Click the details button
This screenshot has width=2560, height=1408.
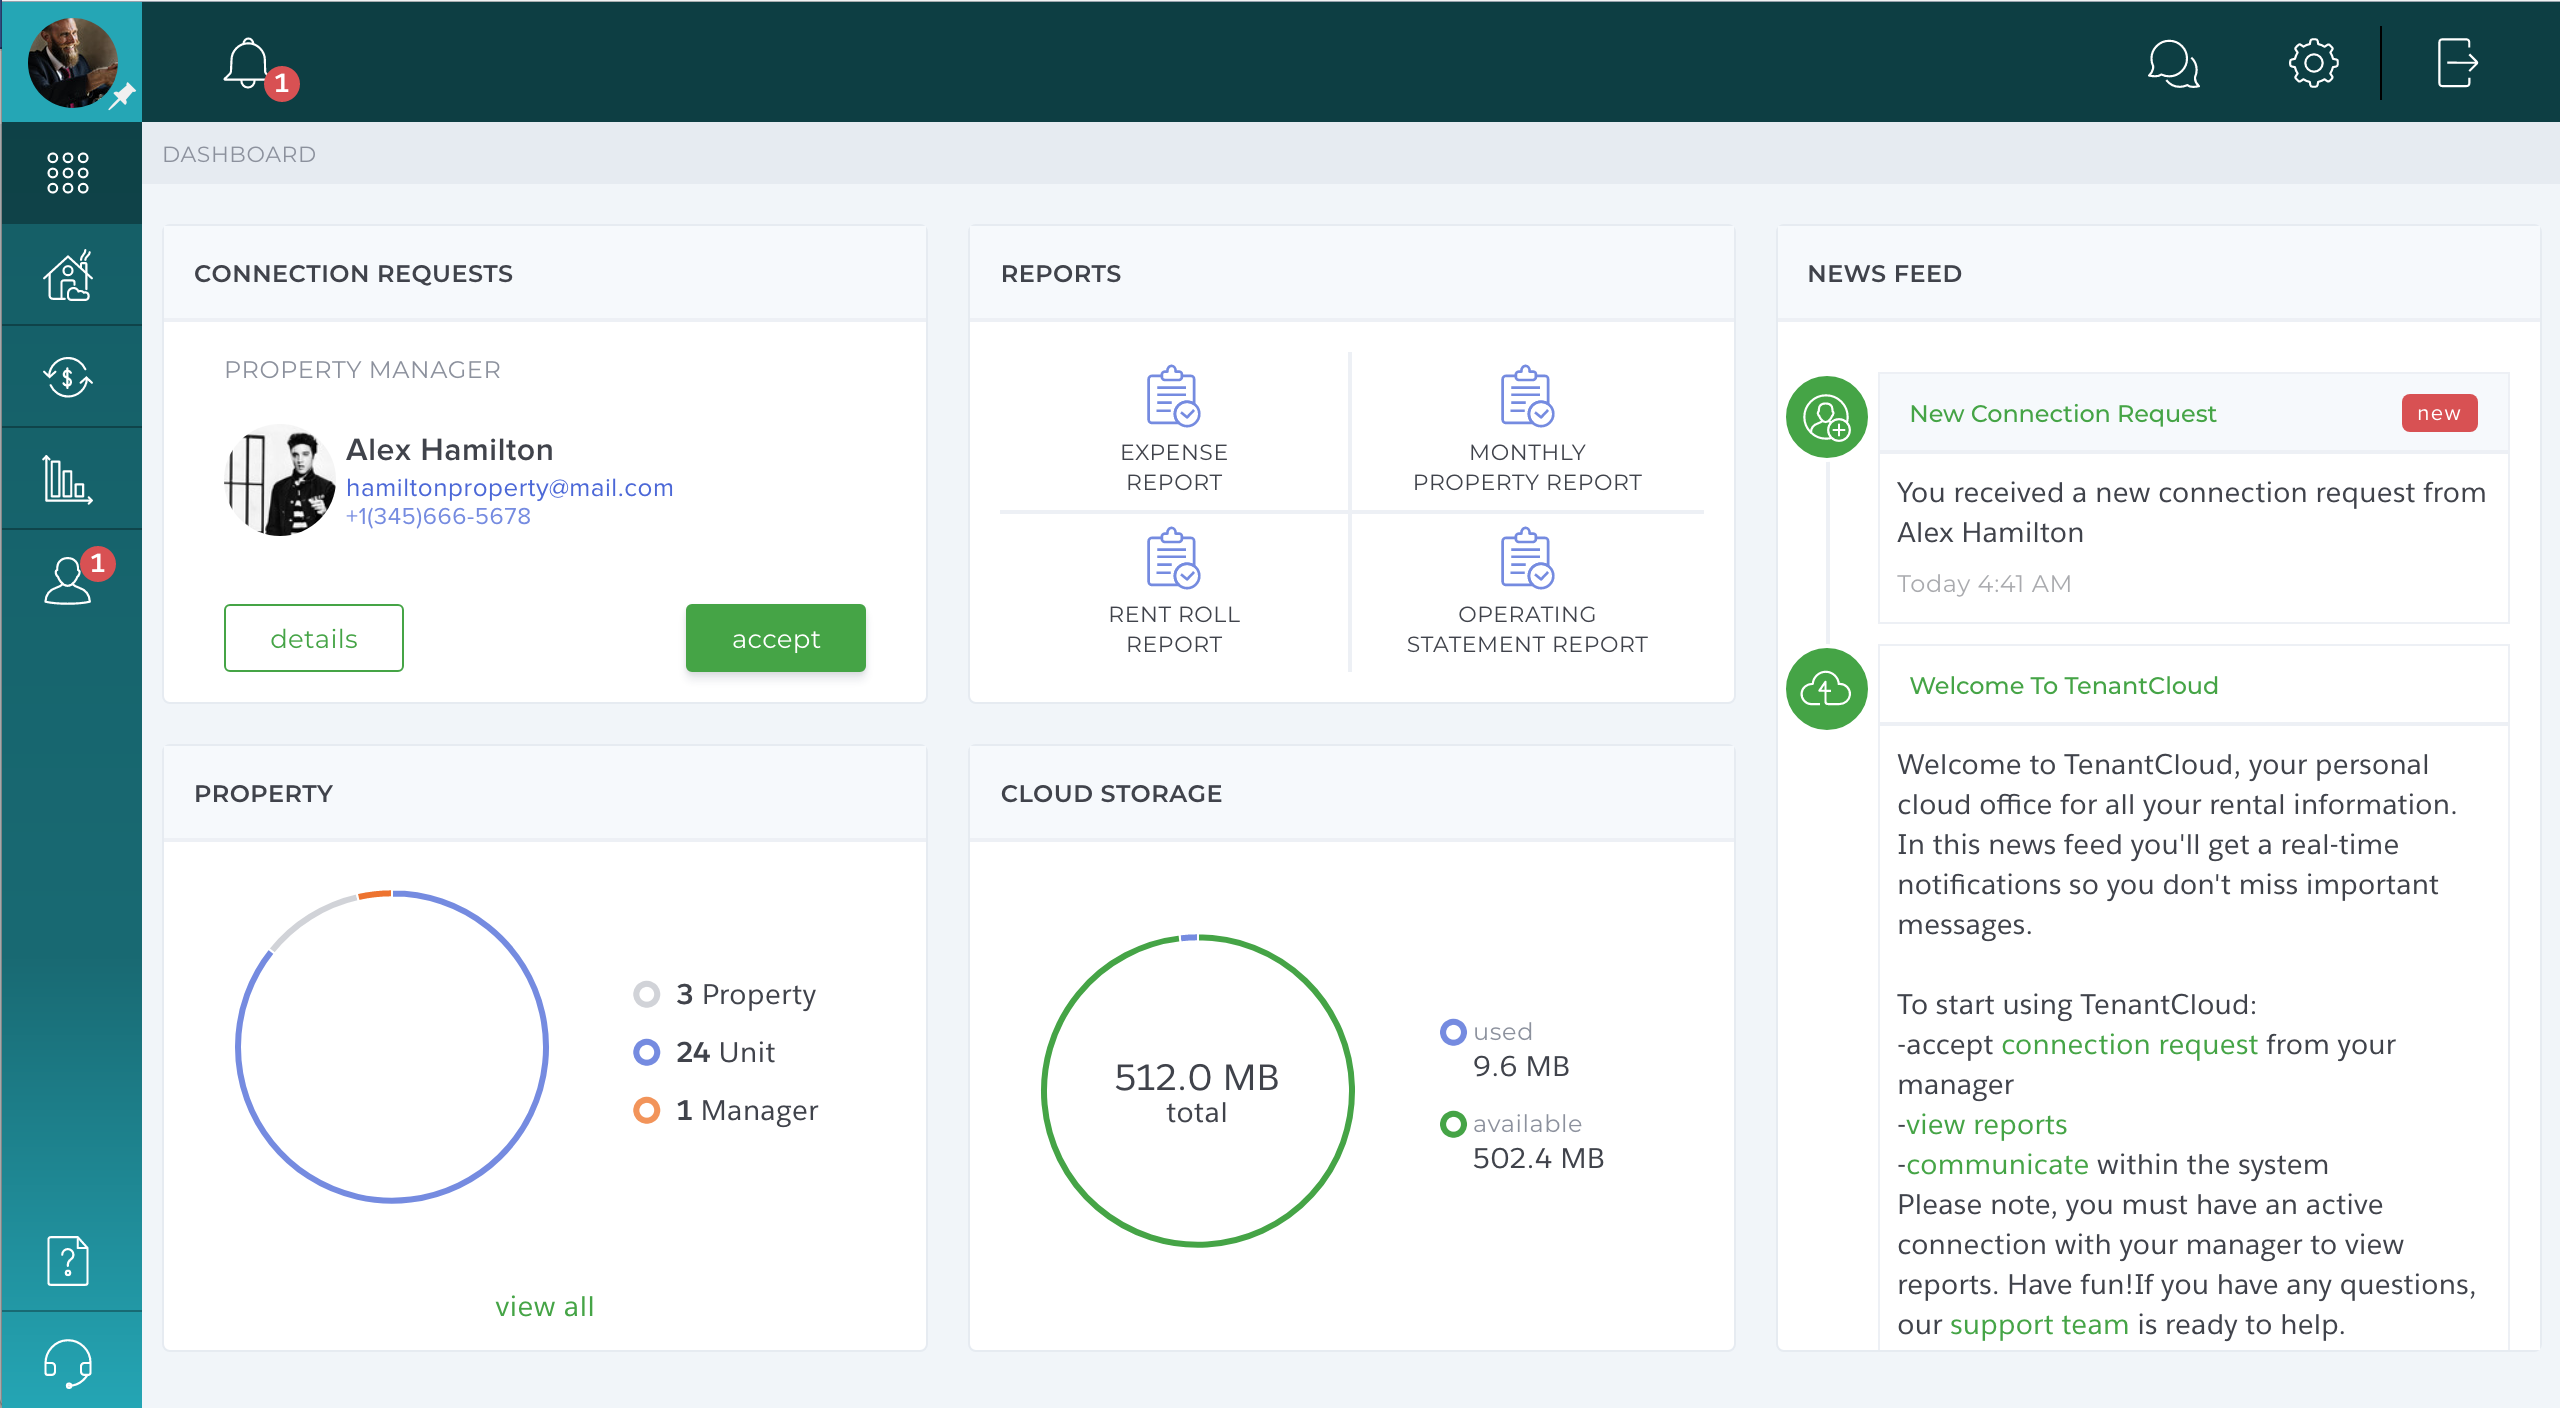pyautogui.click(x=314, y=638)
